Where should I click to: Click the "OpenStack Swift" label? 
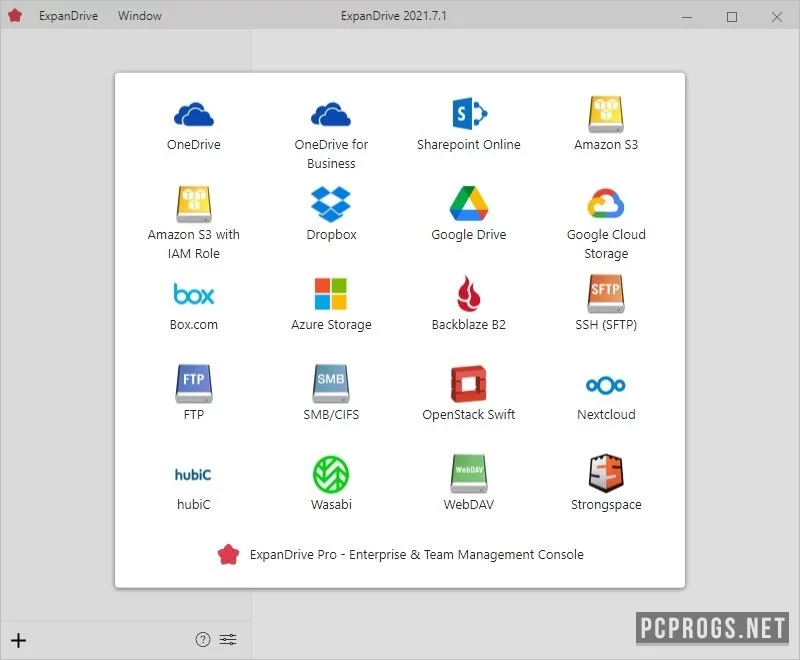pos(469,414)
